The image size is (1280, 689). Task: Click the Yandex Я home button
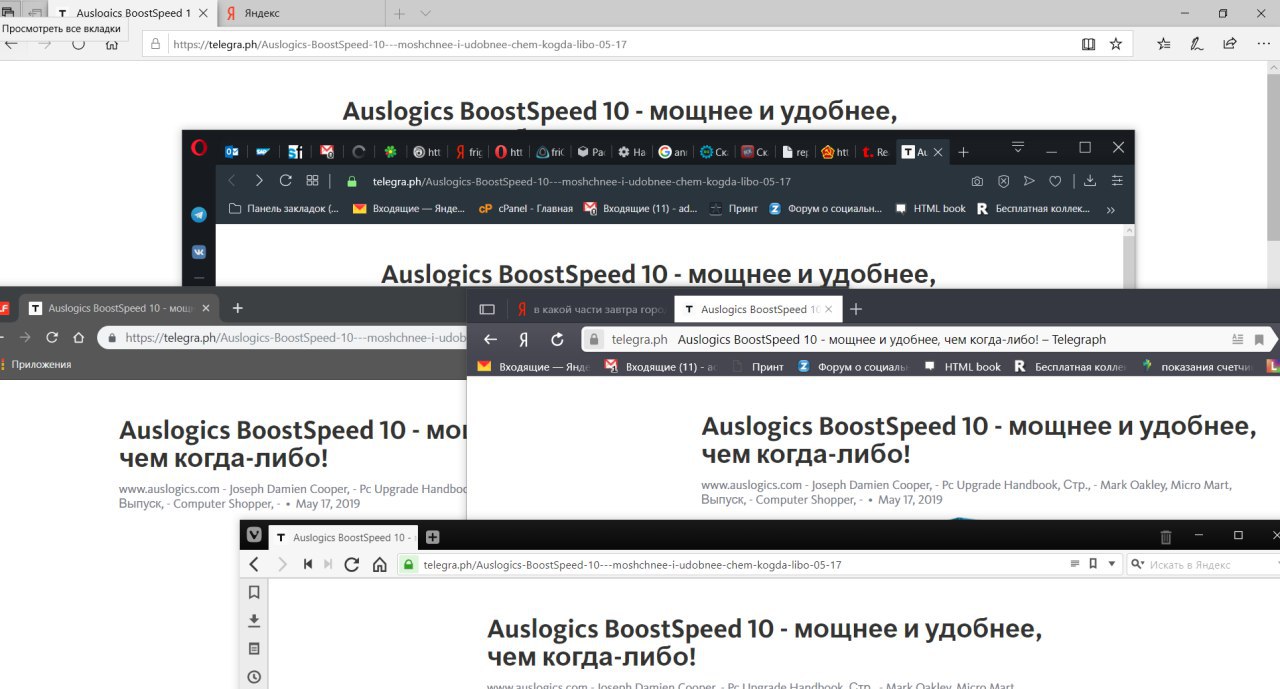pos(523,339)
